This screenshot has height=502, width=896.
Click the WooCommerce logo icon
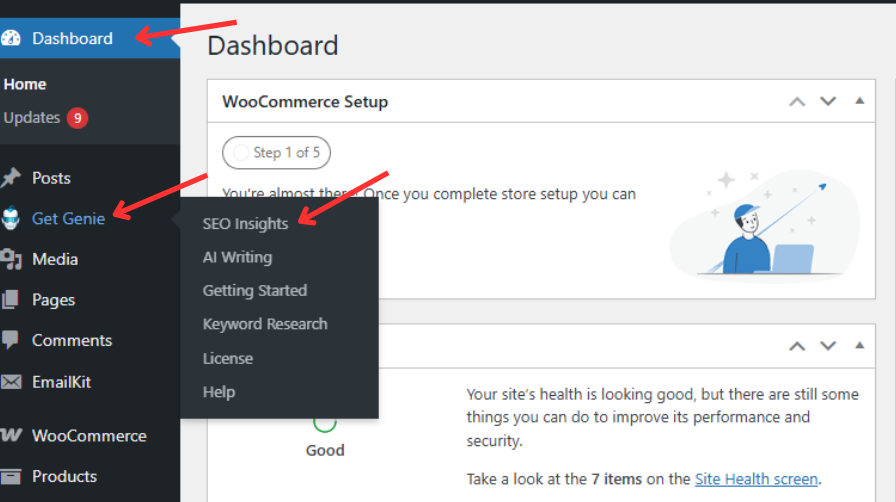point(10,436)
